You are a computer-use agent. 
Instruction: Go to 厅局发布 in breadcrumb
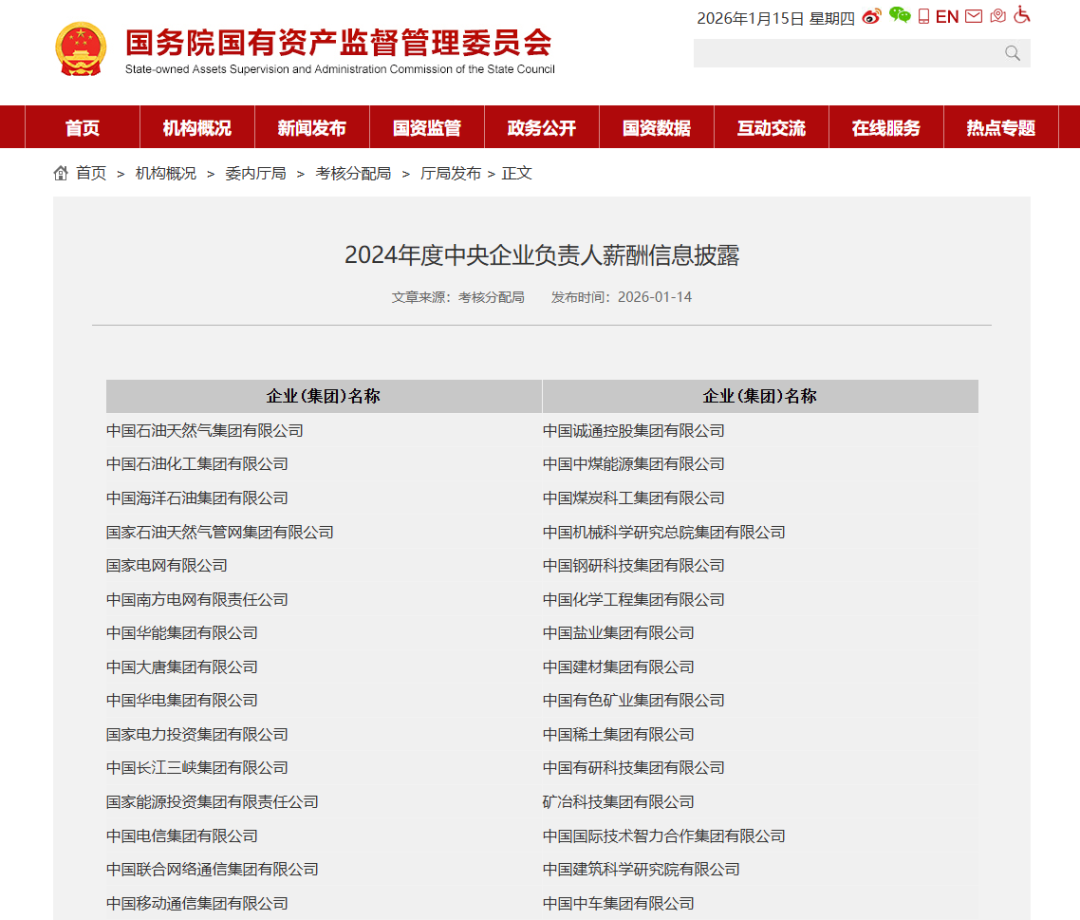tap(450, 174)
